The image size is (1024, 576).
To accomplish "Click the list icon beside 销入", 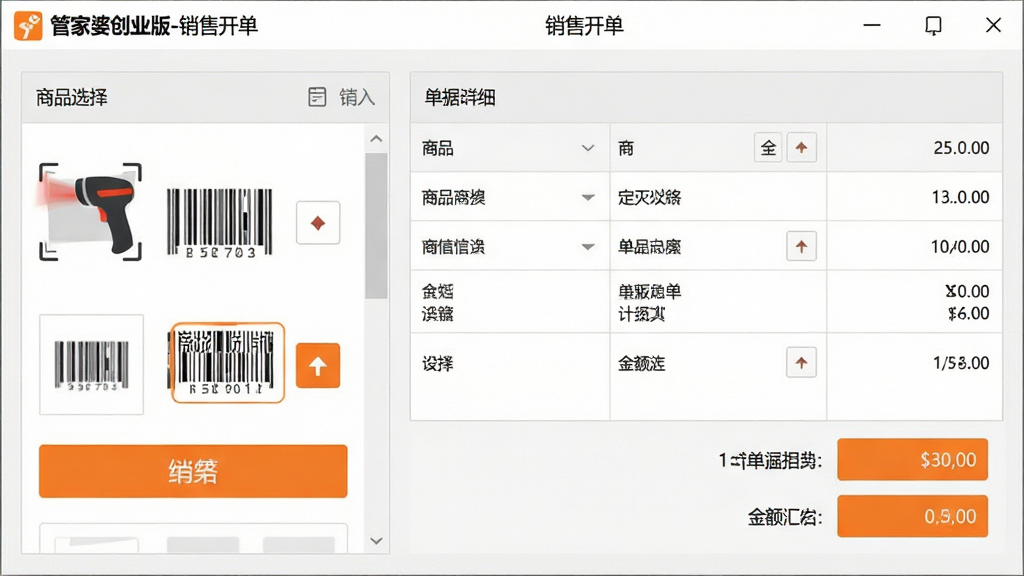I will (317, 97).
